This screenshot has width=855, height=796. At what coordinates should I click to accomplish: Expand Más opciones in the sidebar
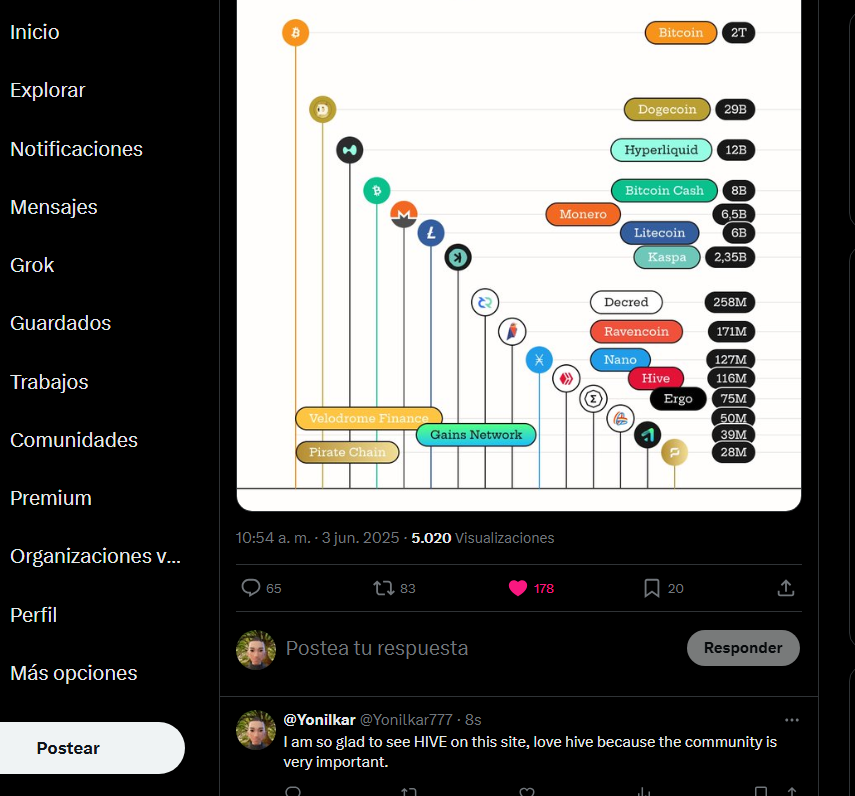(x=74, y=673)
